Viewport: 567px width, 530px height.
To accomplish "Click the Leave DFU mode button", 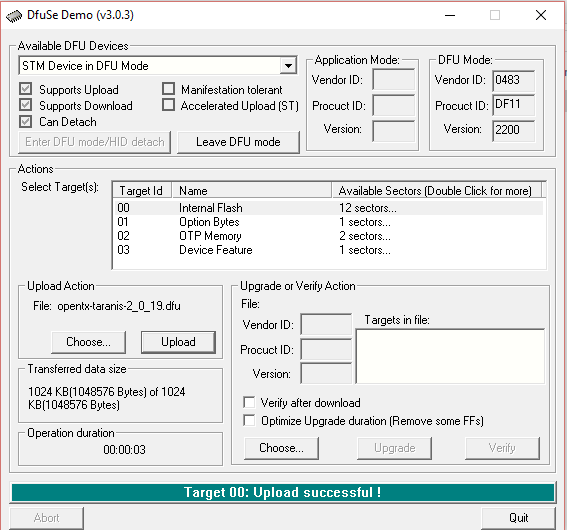I will pos(238,142).
